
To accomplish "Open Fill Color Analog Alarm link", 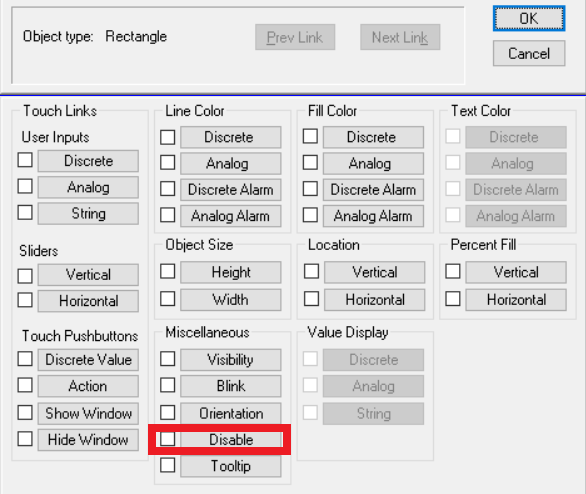I will [x=373, y=216].
